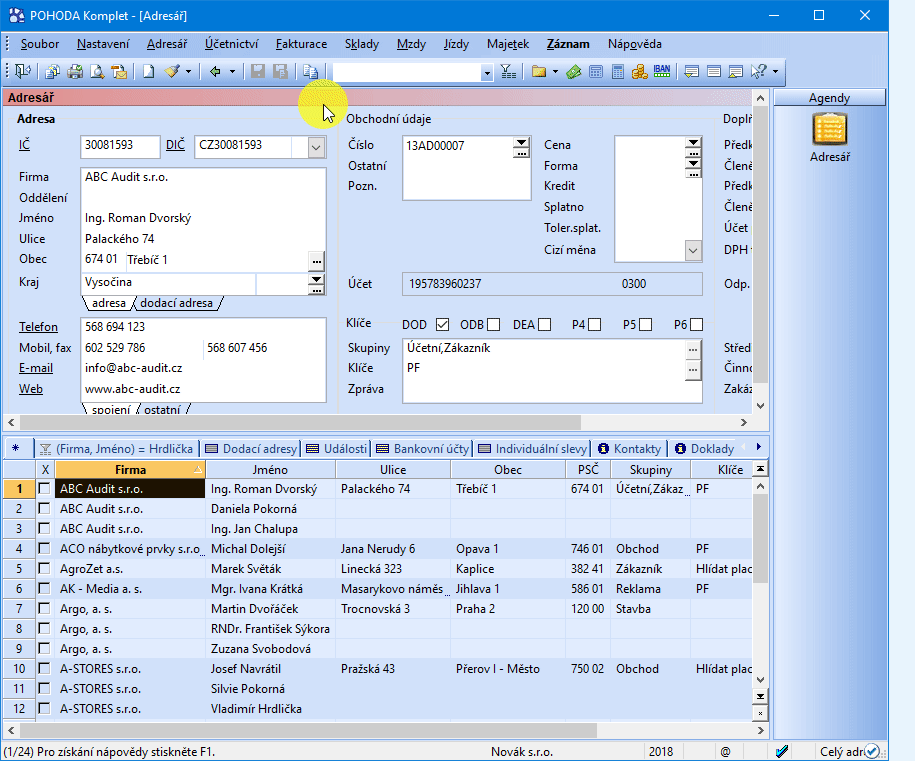
Task: Toggle the P5 key checkbox
Action: point(645,324)
